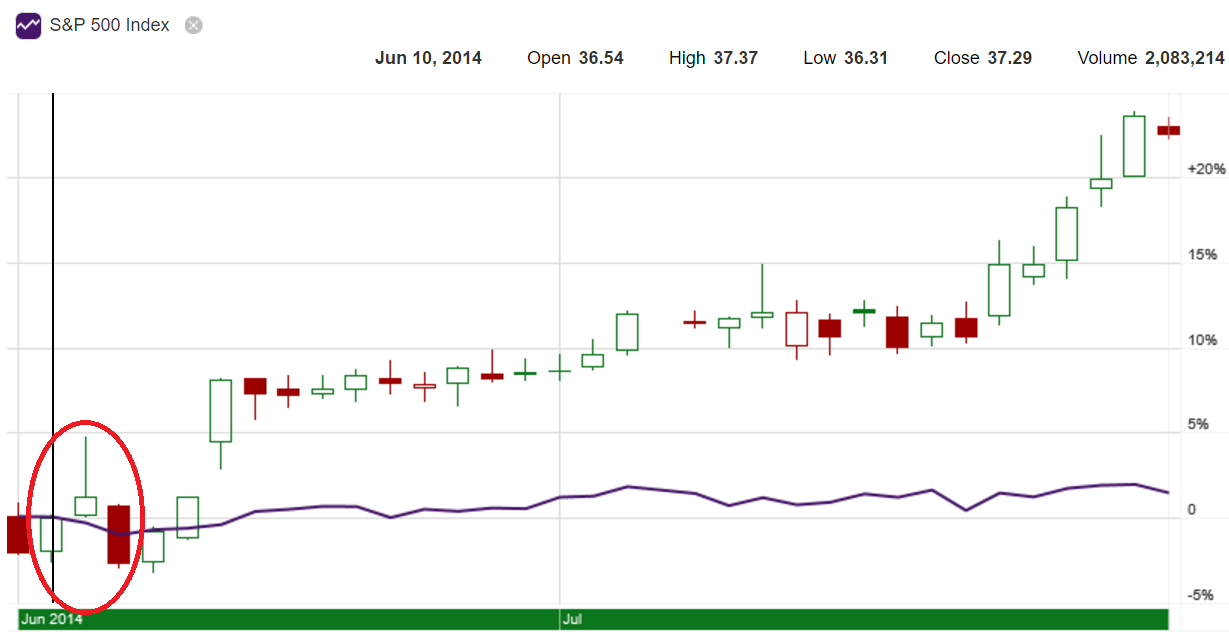Click the last small red candlestick above +20%
Viewport: 1229px width, 640px height.
pos(1168,130)
